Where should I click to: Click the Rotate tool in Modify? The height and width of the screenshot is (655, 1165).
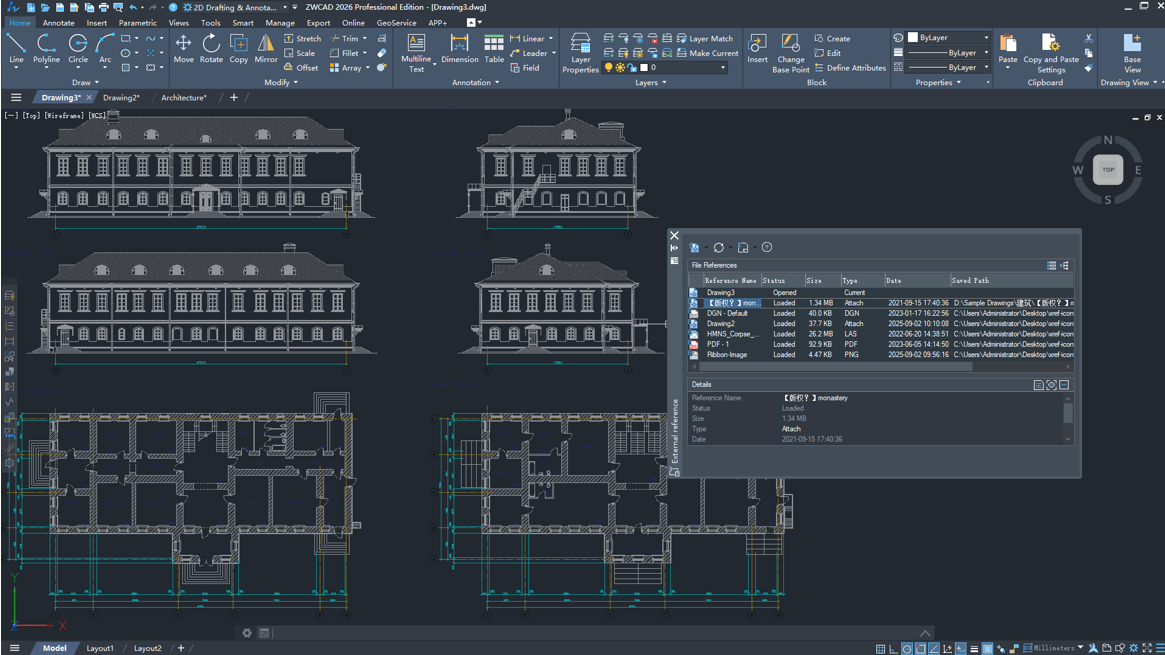pos(211,47)
